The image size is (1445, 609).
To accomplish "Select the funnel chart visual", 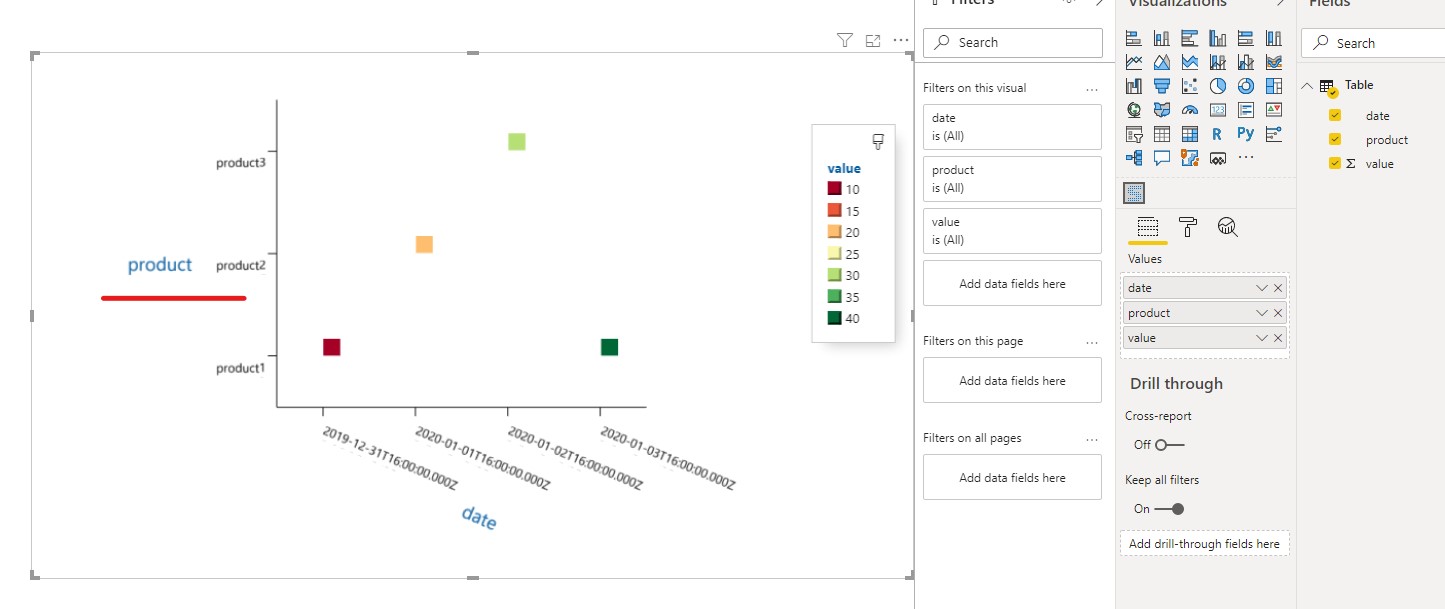I will click(x=1162, y=86).
